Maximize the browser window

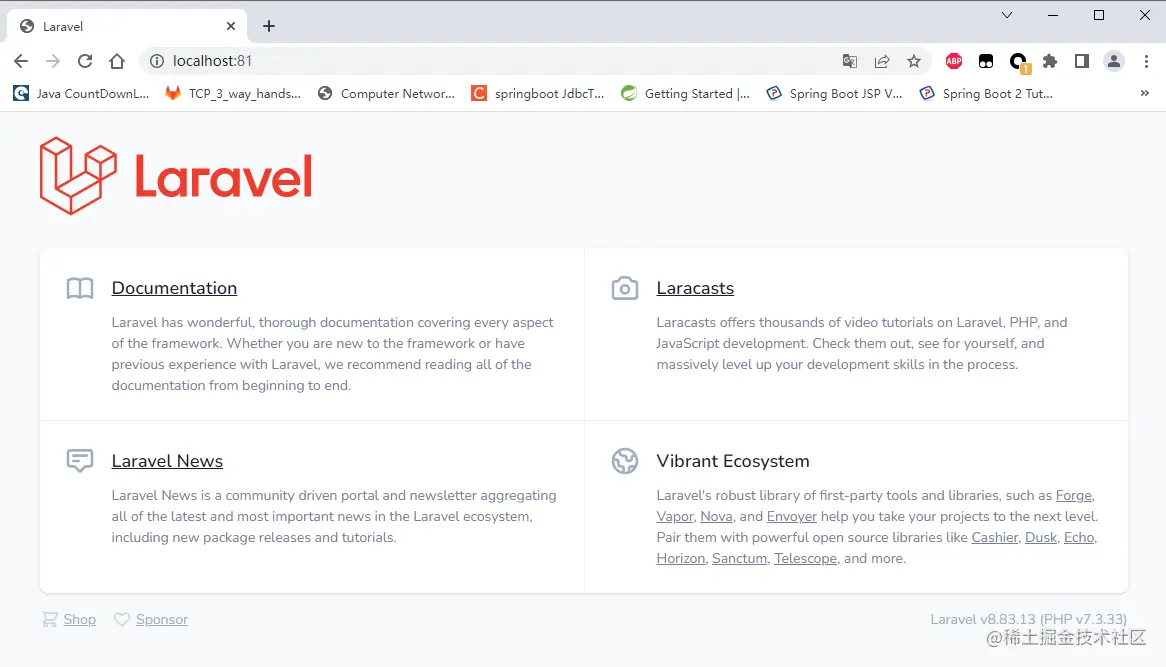[x=1099, y=15]
